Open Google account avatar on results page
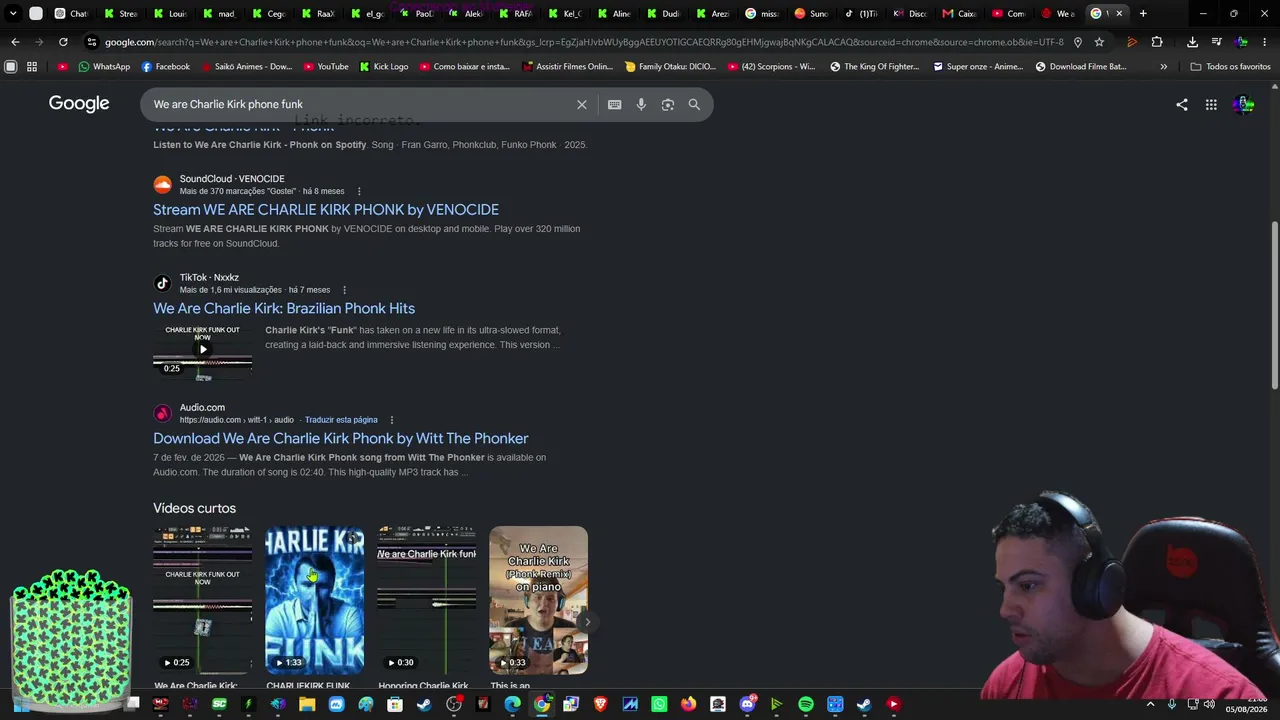 pyautogui.click(x=1243, y=104)
